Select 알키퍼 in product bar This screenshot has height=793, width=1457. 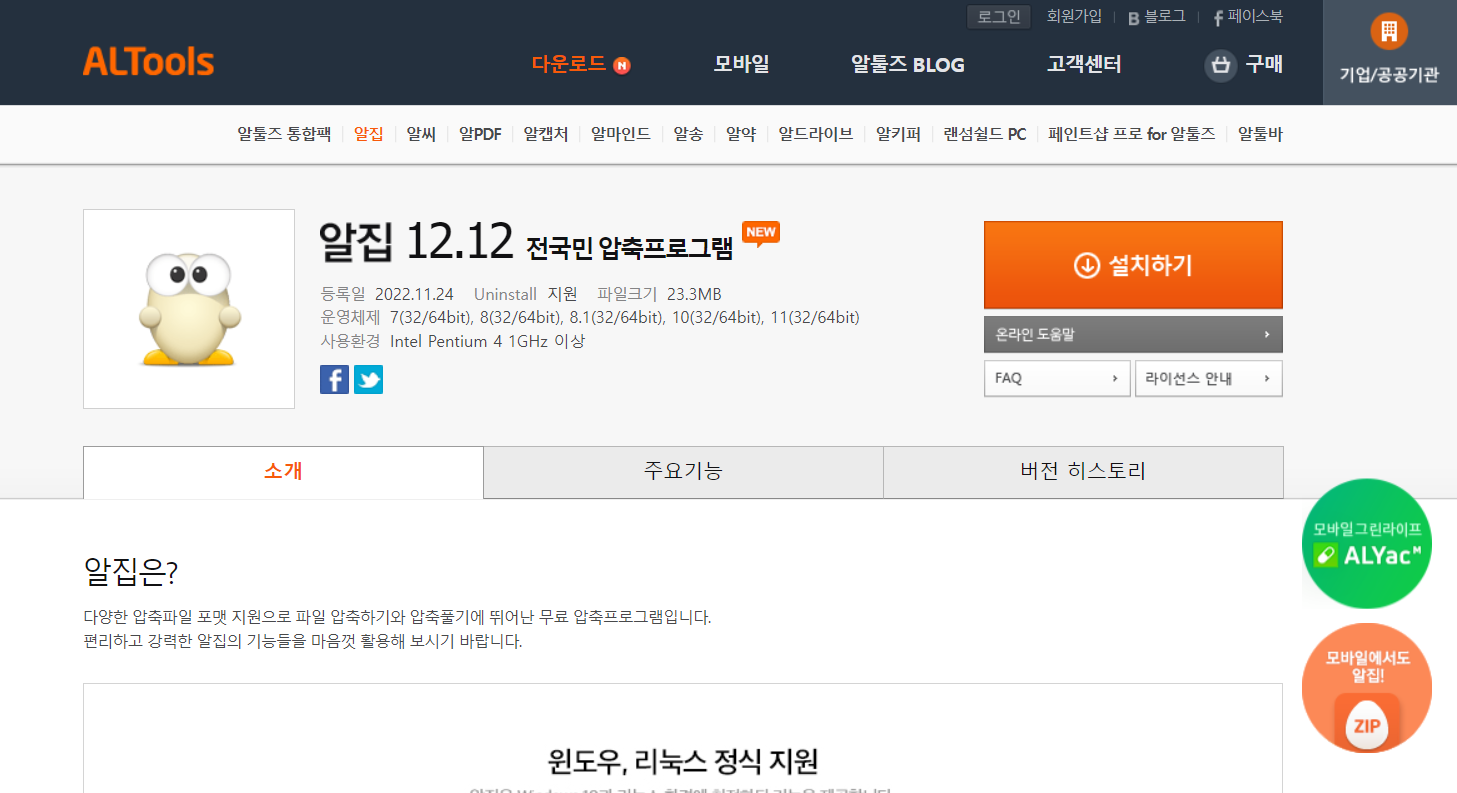[898, 134]
